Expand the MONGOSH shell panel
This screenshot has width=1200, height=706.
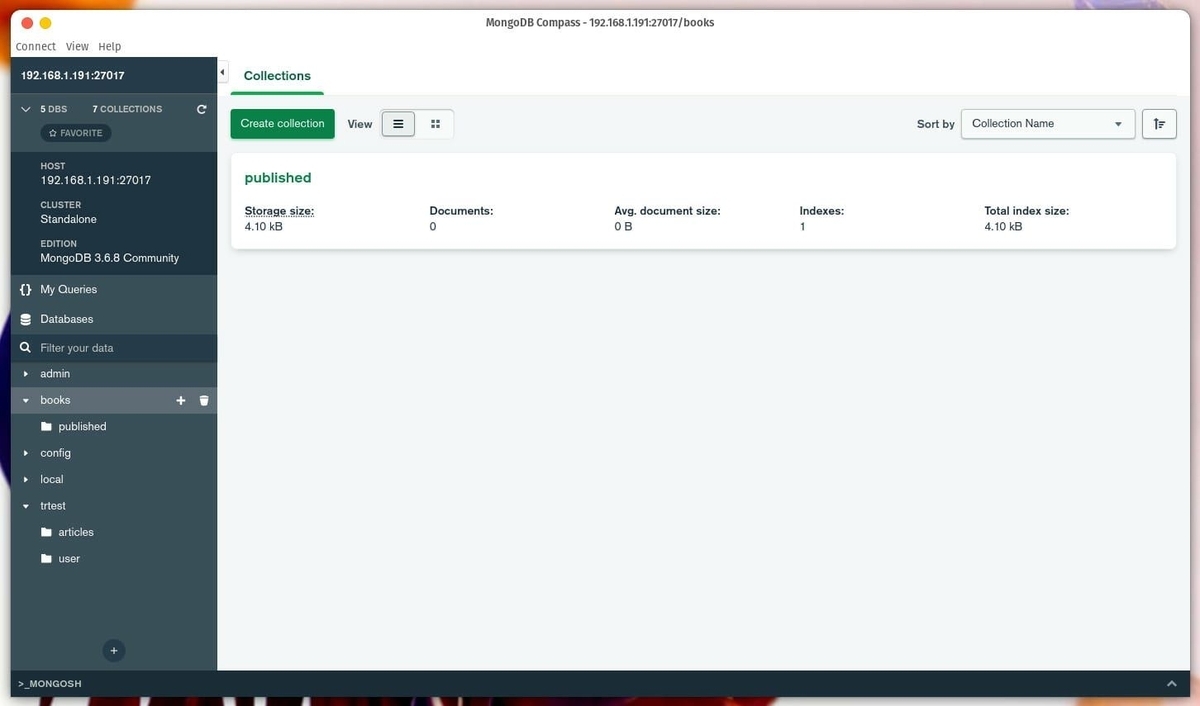point(1170,683)
